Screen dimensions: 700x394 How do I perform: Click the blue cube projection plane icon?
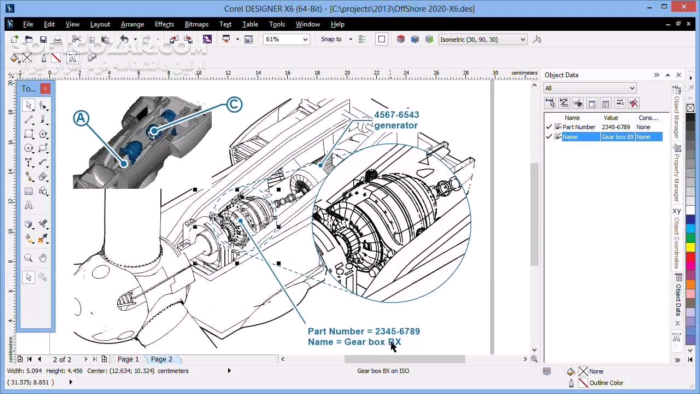coord(415,39)
